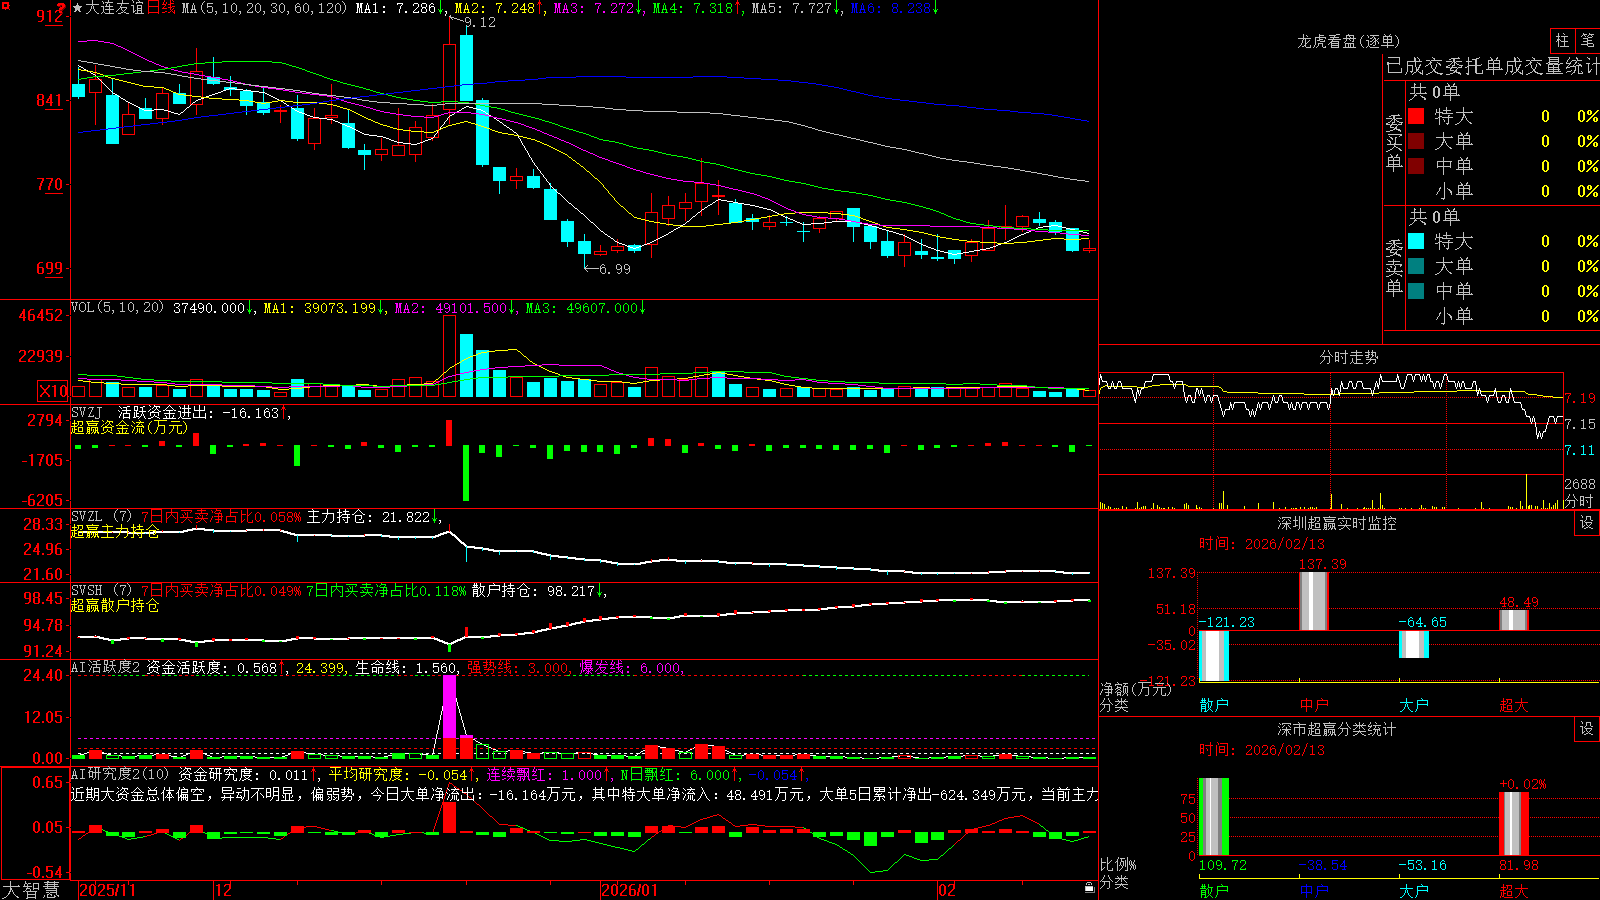1600x900 pixels.
Task: Open VOL(5,10,20) indicator parameters
Action: pos(117,308)
